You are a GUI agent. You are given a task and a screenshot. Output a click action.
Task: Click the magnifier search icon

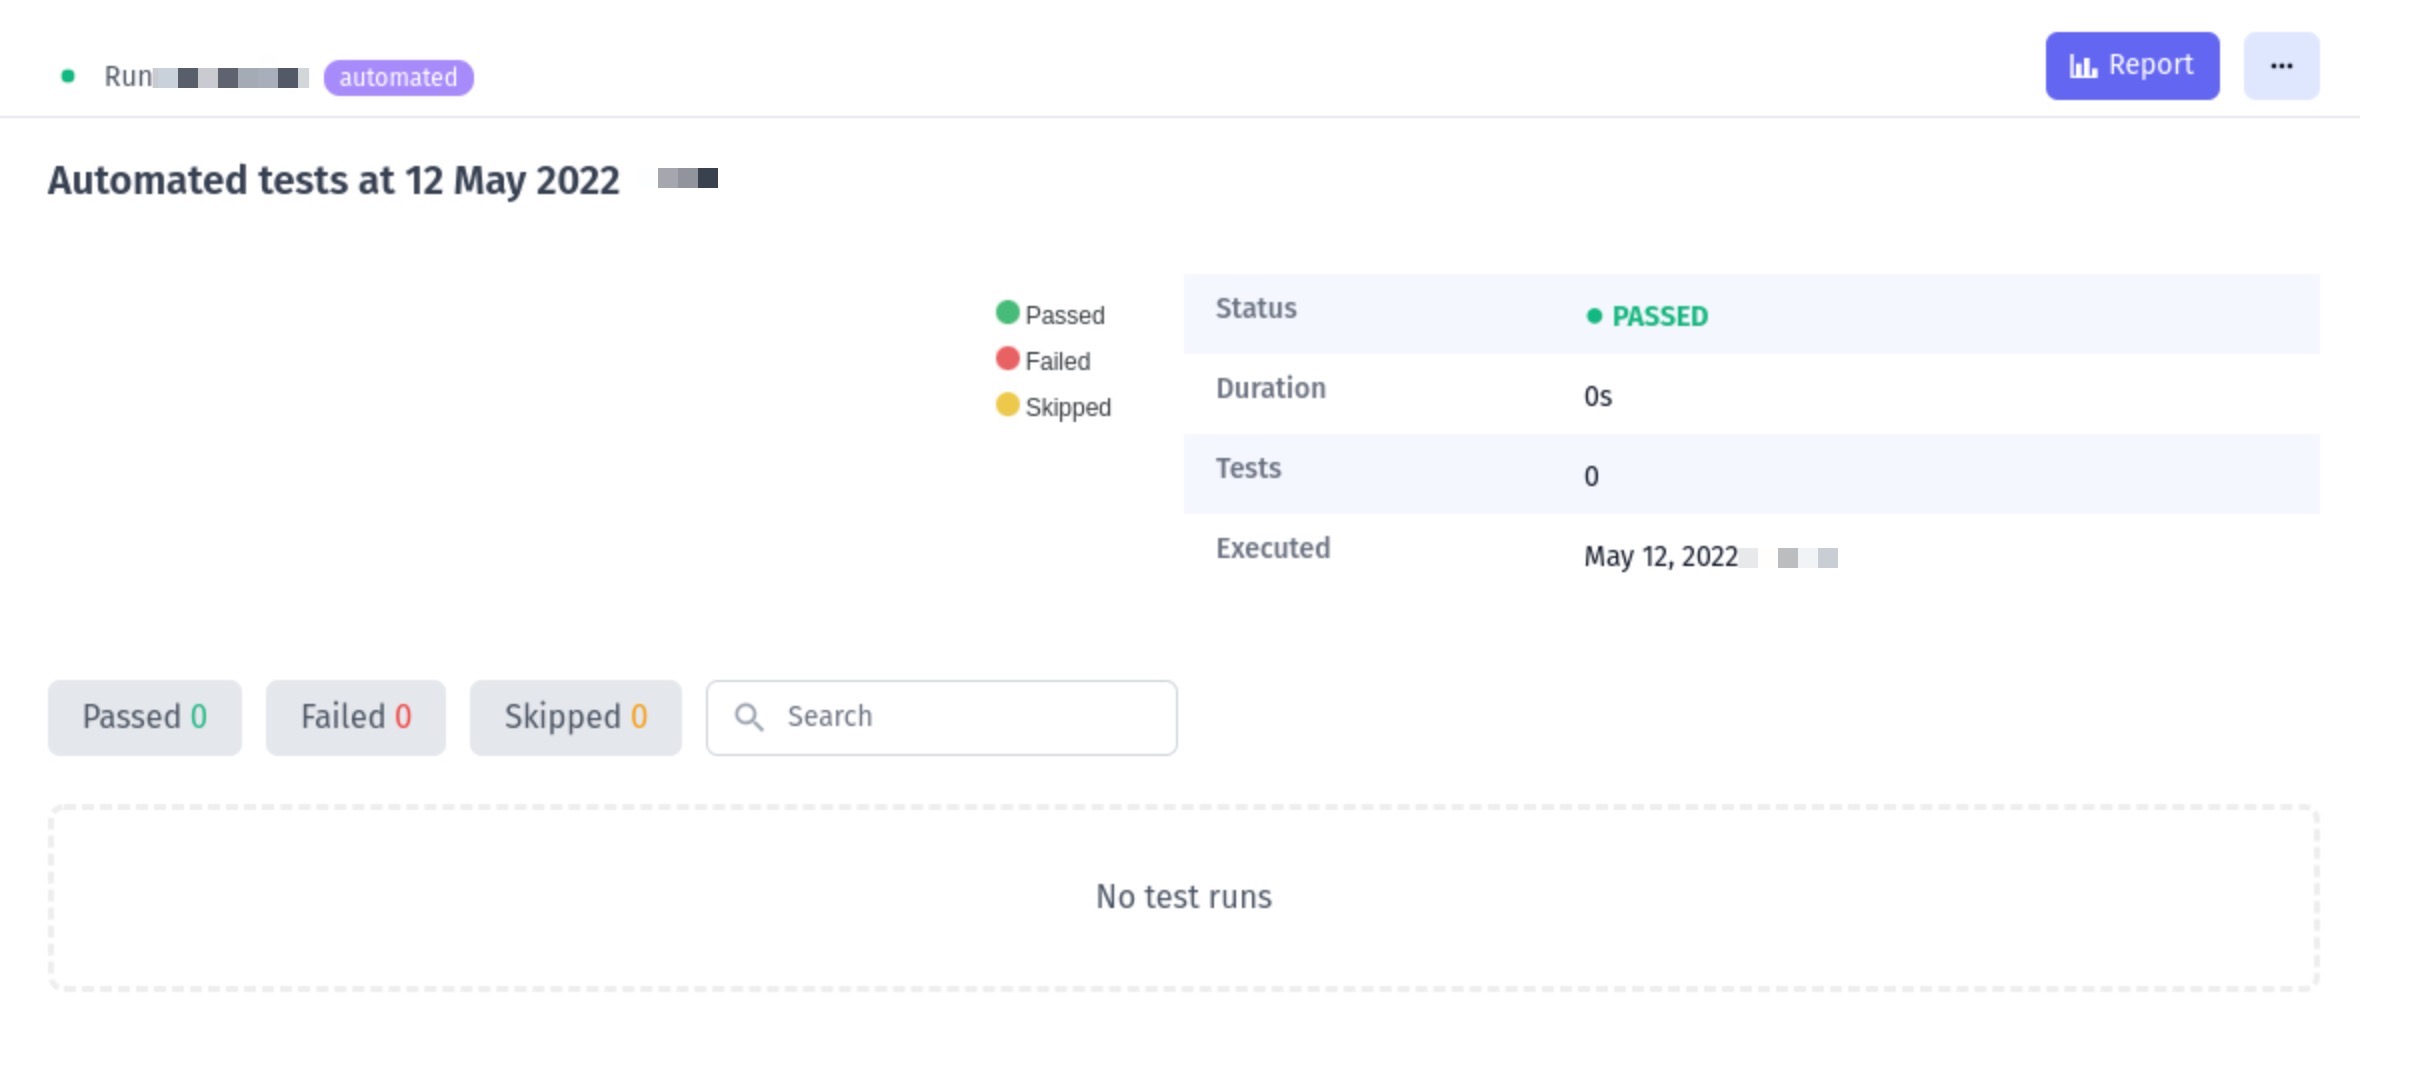pyautogui.click(x=748, y=717)
